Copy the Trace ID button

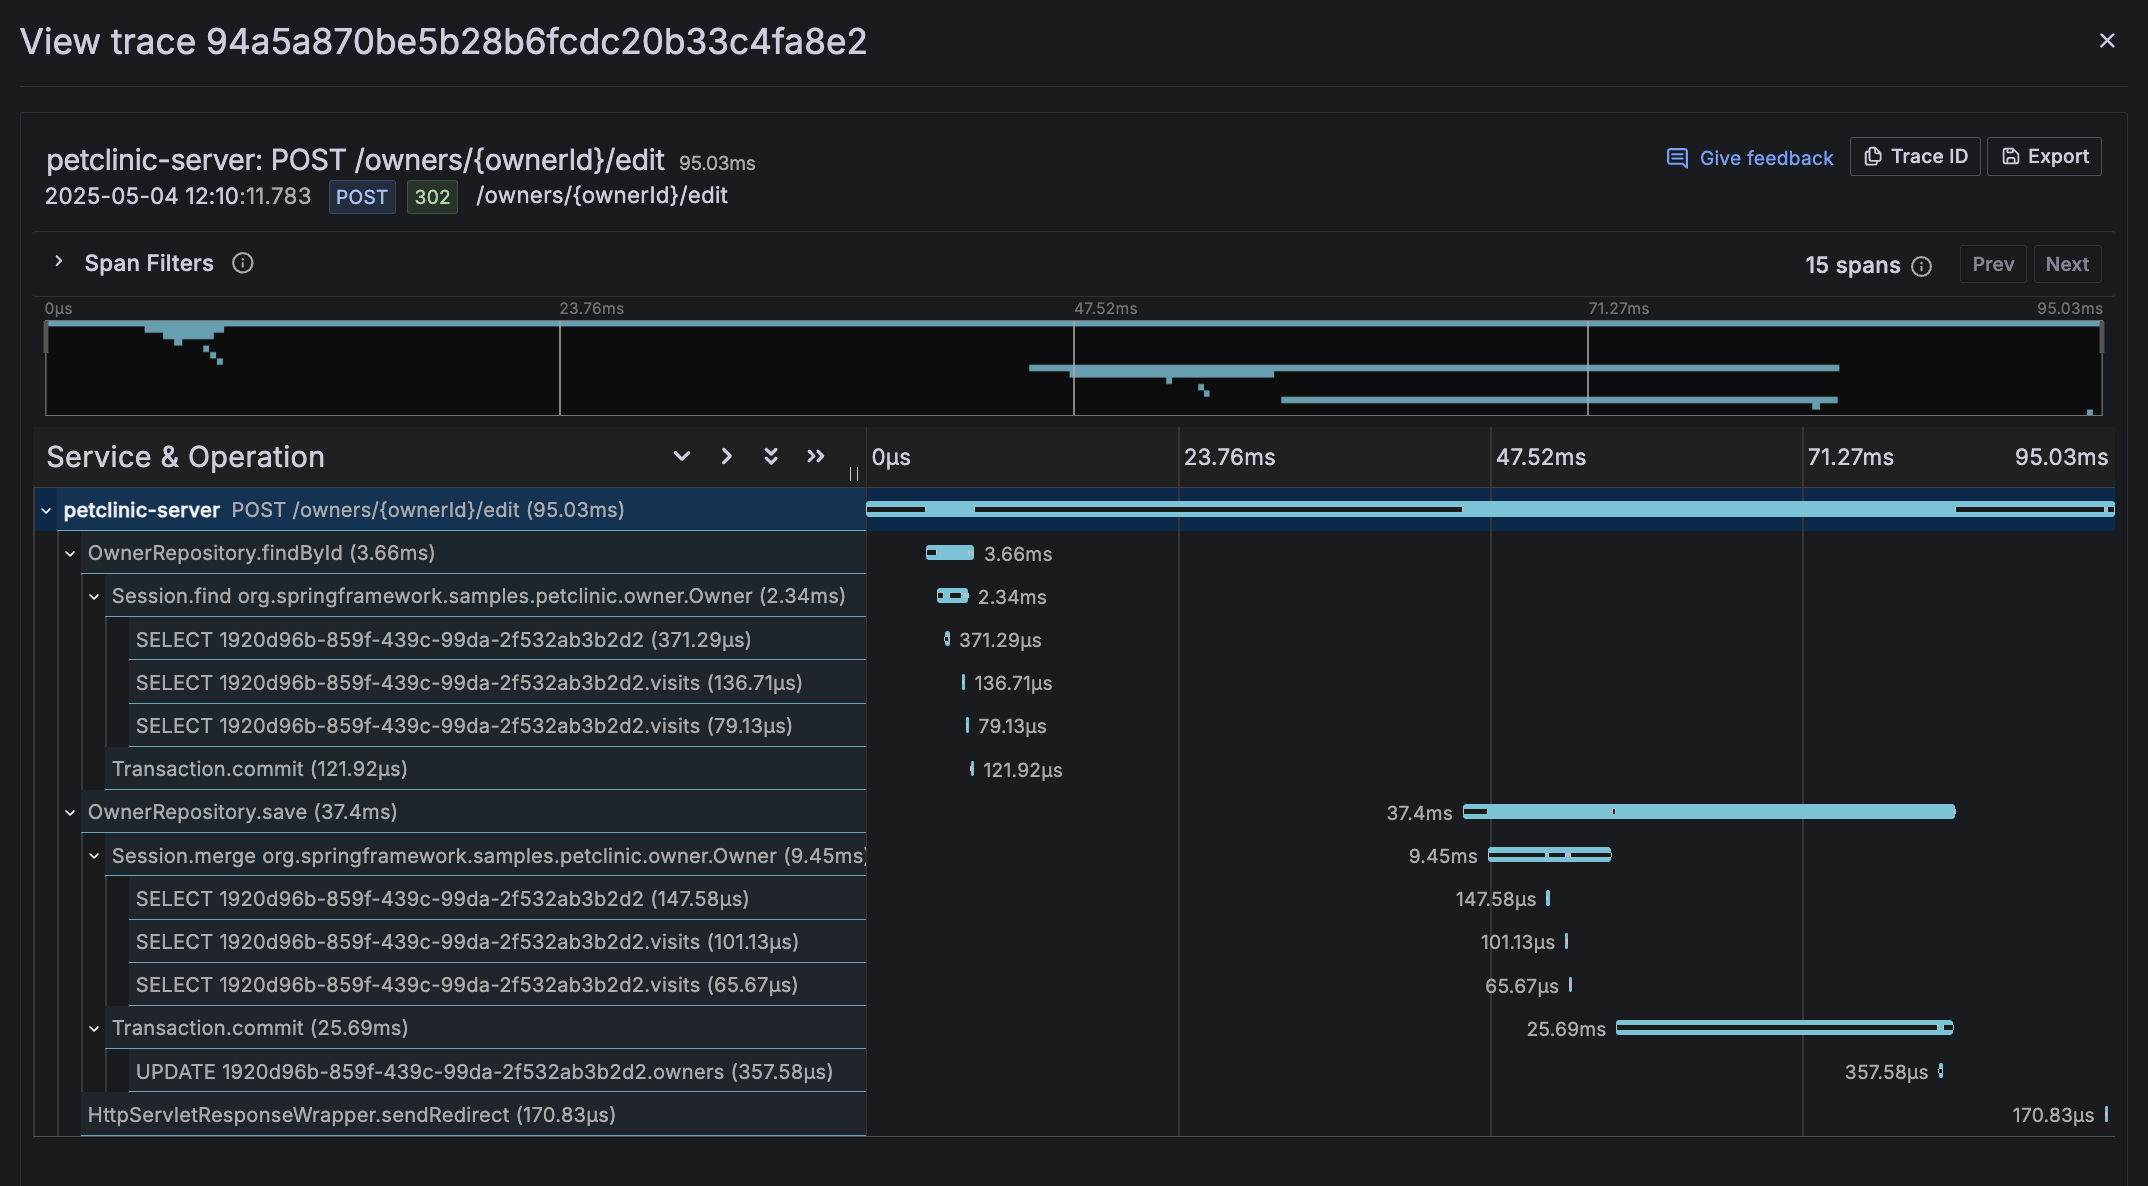tap(1915, 157)
